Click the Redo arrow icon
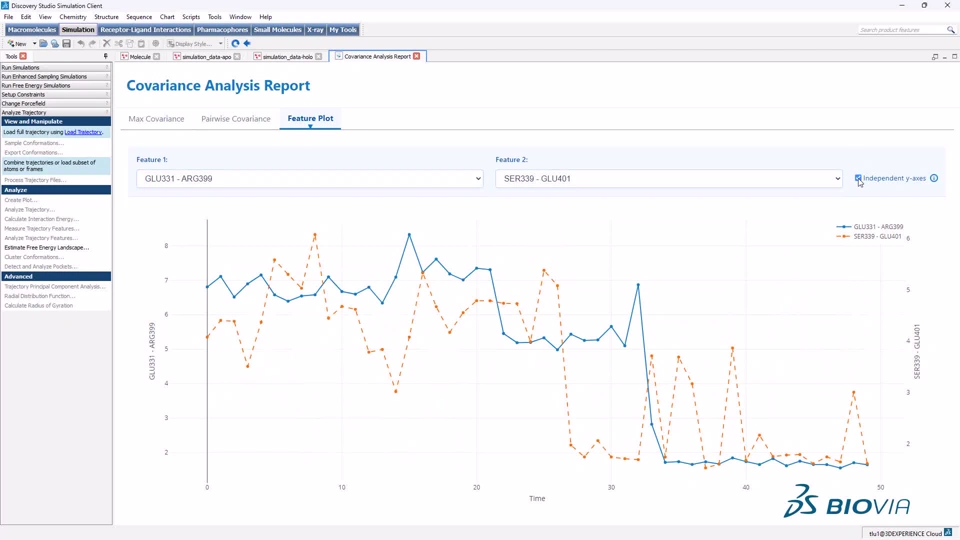 click(92, 43)
